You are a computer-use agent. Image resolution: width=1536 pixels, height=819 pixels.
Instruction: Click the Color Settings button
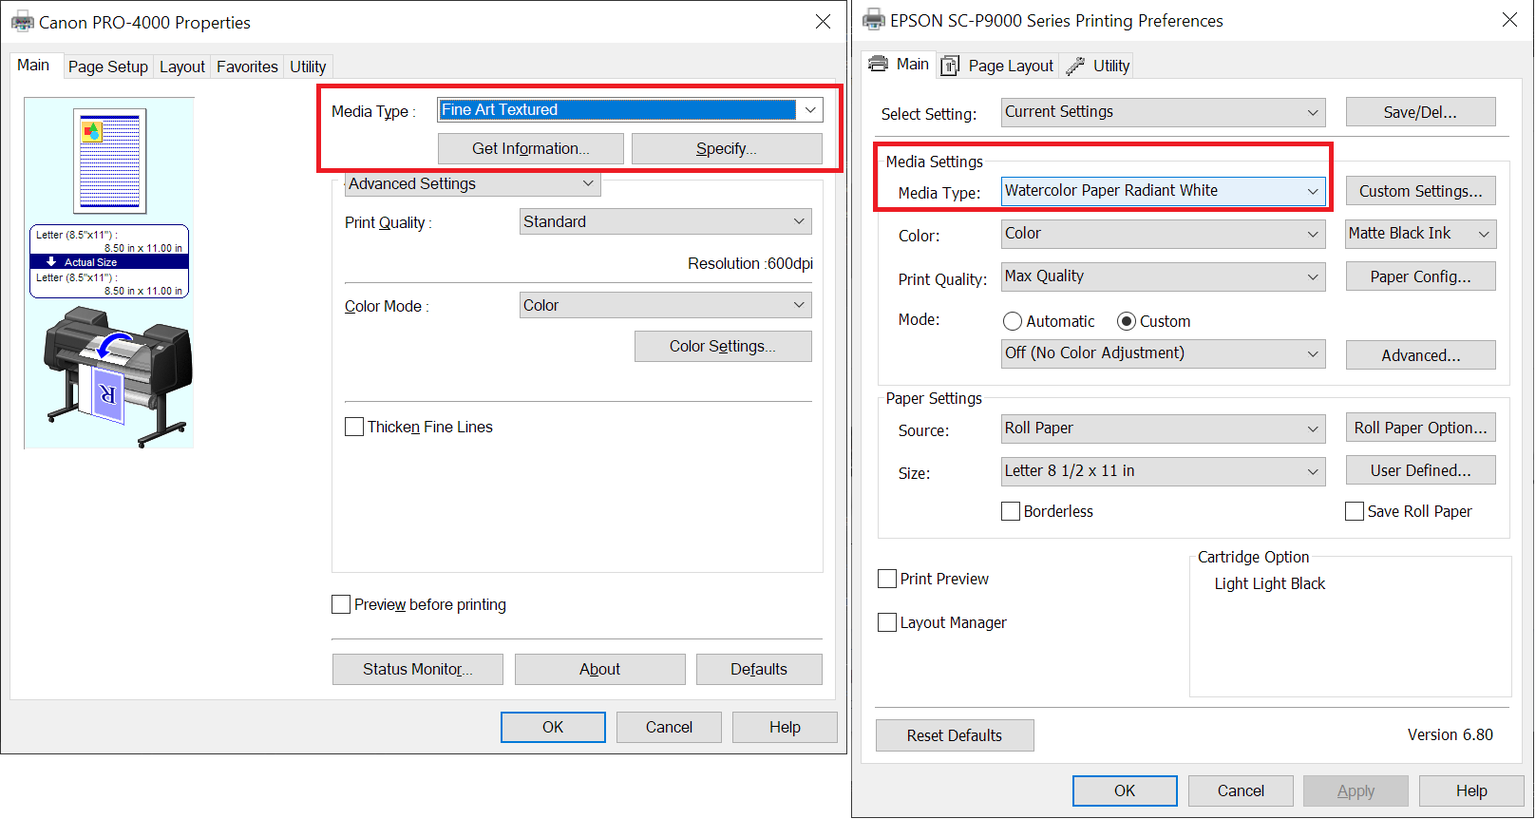[722, 346]
